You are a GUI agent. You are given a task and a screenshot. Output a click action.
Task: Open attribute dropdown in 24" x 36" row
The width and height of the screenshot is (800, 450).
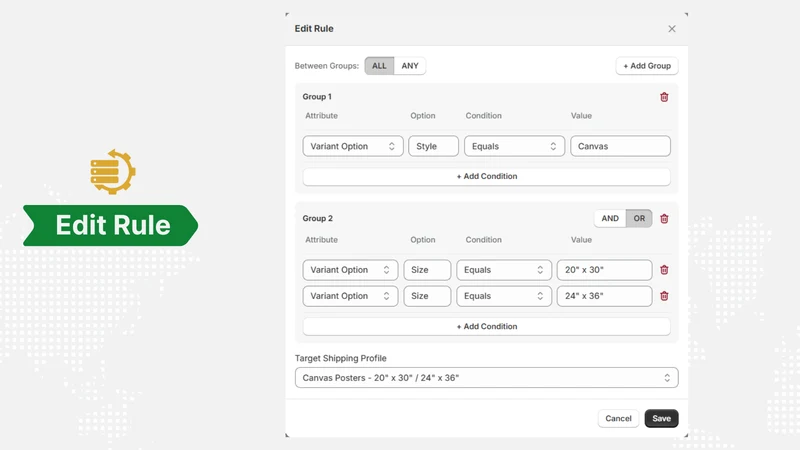[350, 296]
